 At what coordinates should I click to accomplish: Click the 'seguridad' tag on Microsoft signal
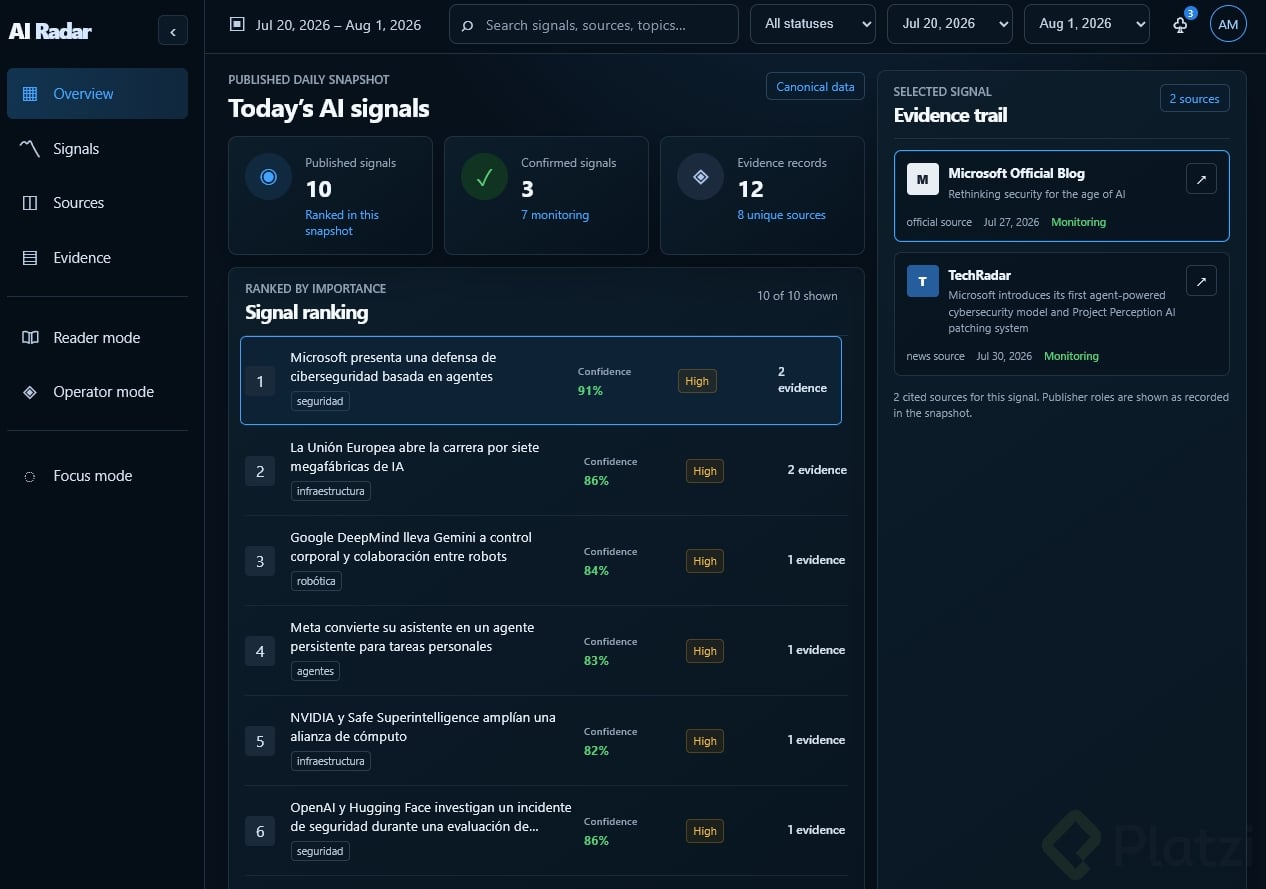320,401
